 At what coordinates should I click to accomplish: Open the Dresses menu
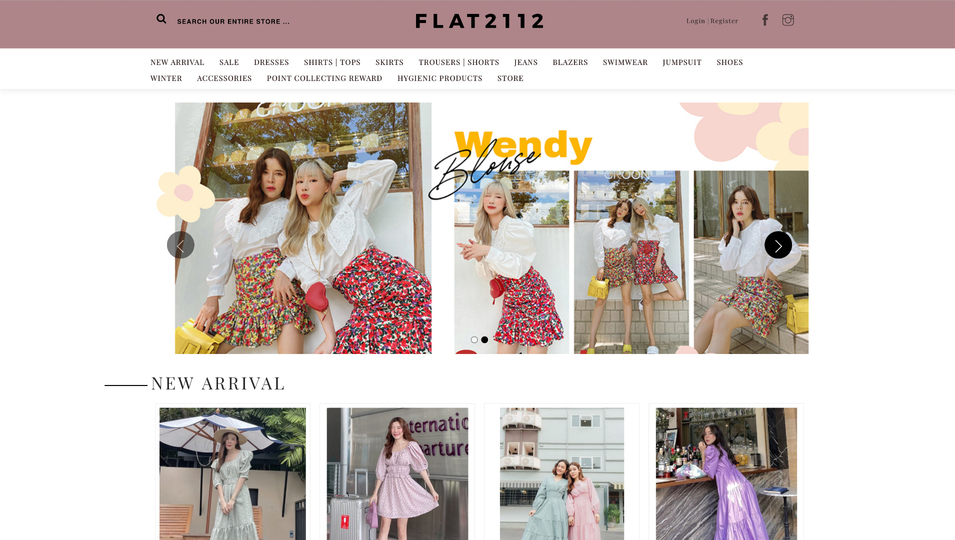point(271,62)
